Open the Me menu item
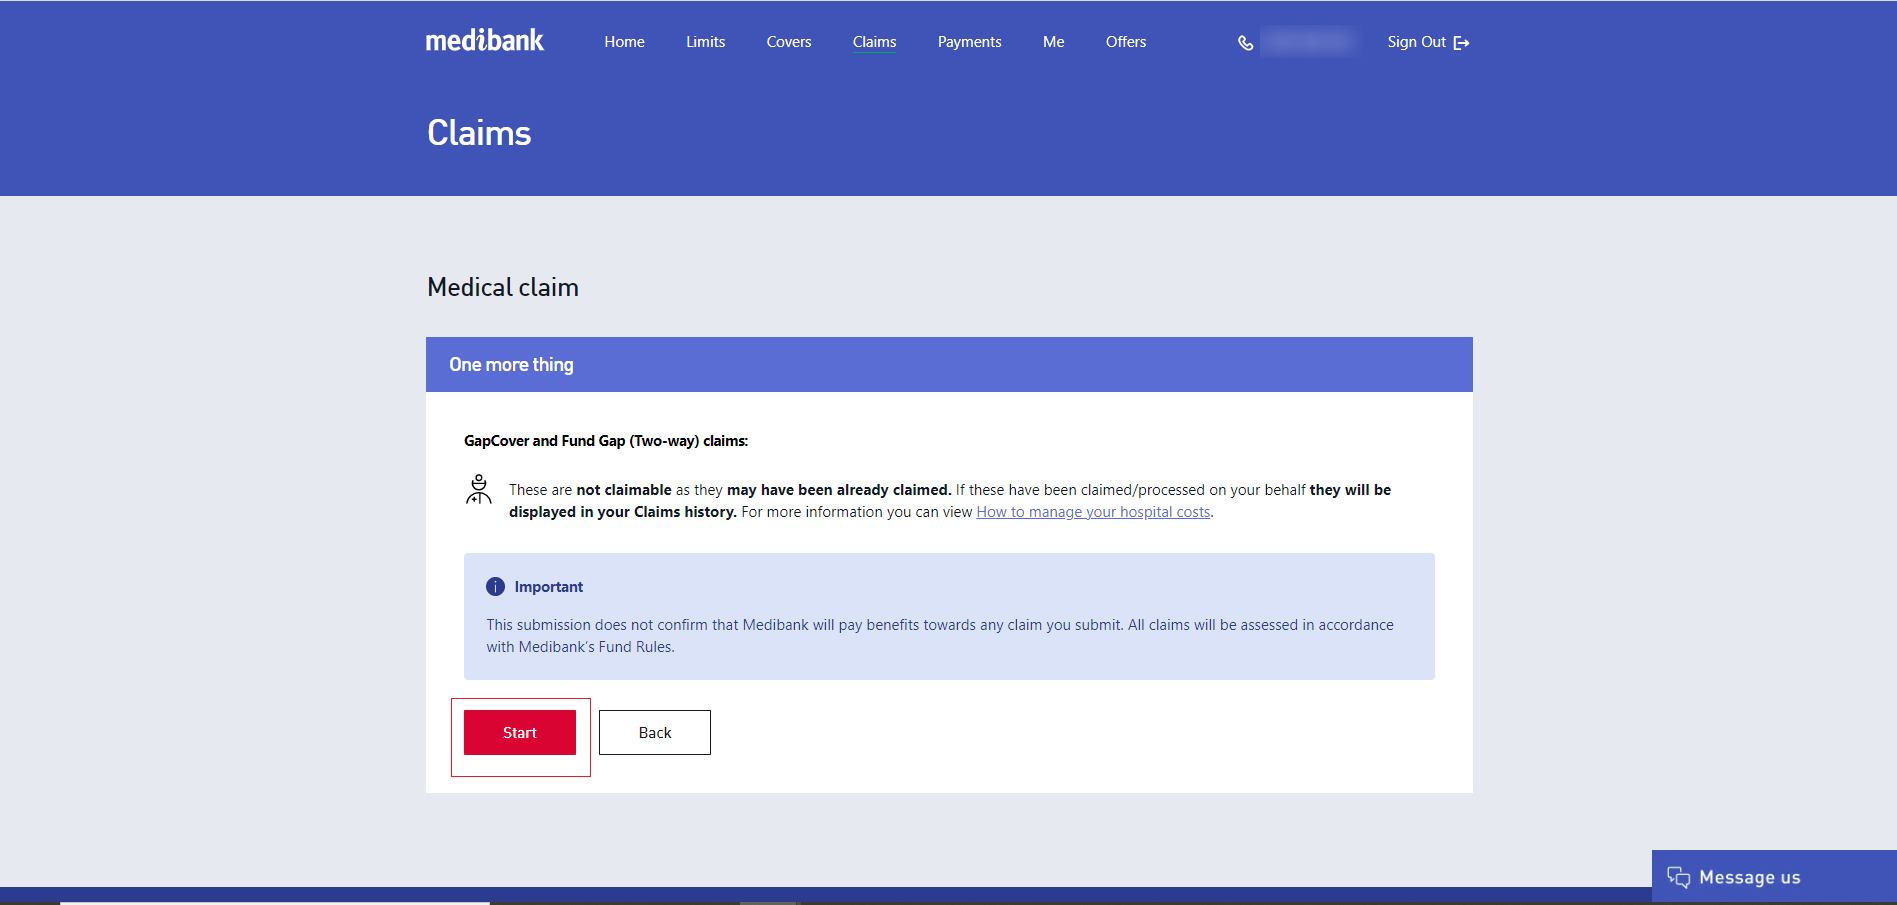This screenshot has width=1897, height=905. pos(1053,42)
